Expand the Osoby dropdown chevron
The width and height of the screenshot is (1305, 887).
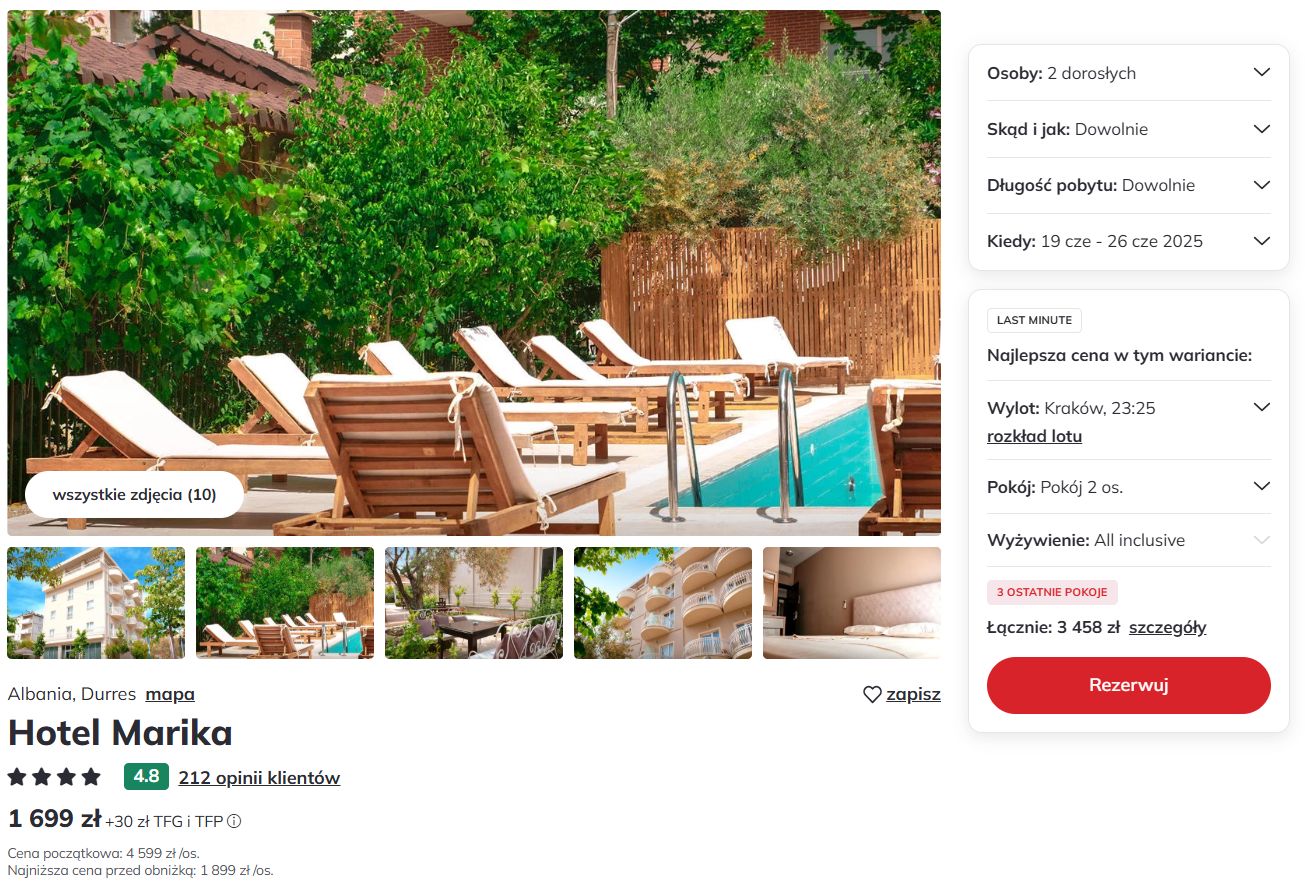[x=1262, y=72]
